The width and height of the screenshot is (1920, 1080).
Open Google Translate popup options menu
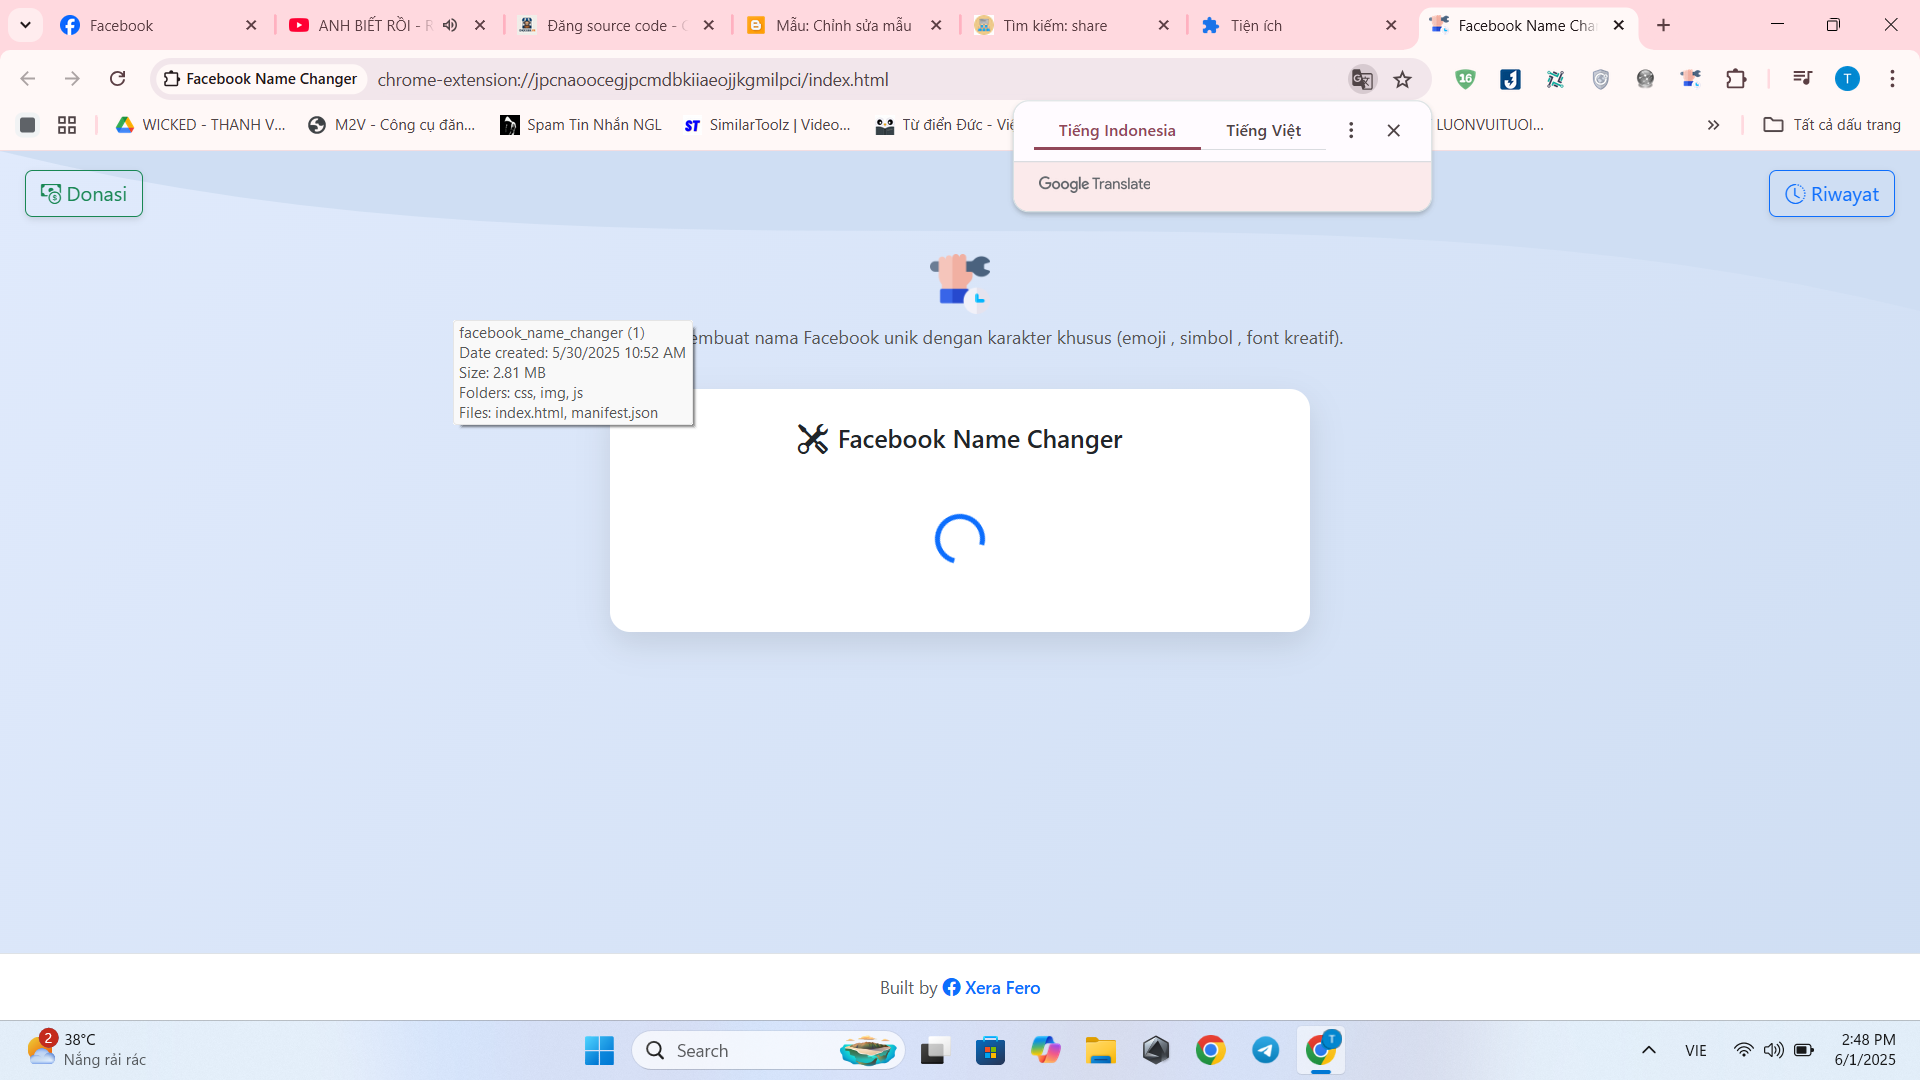[x=1351, y=131]
